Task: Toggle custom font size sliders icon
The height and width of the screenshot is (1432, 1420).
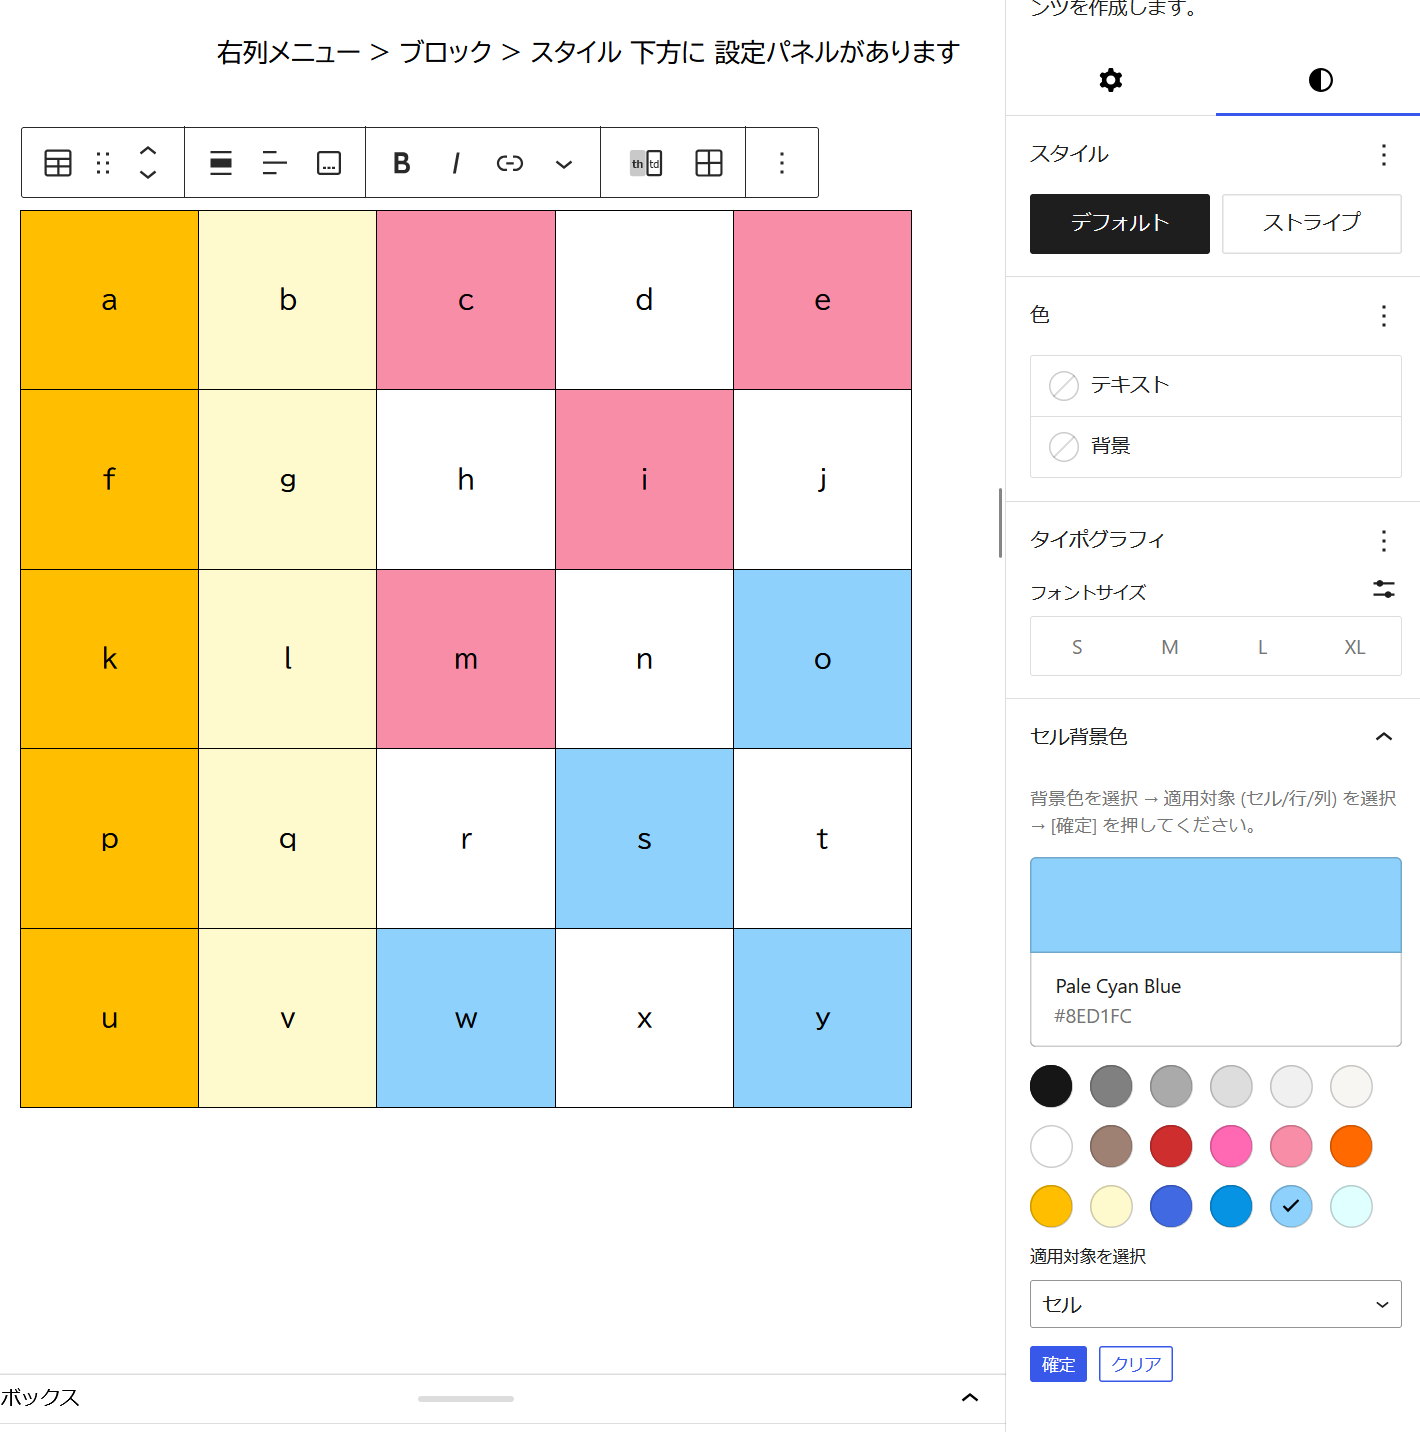Action: [x=1384, y=590]
